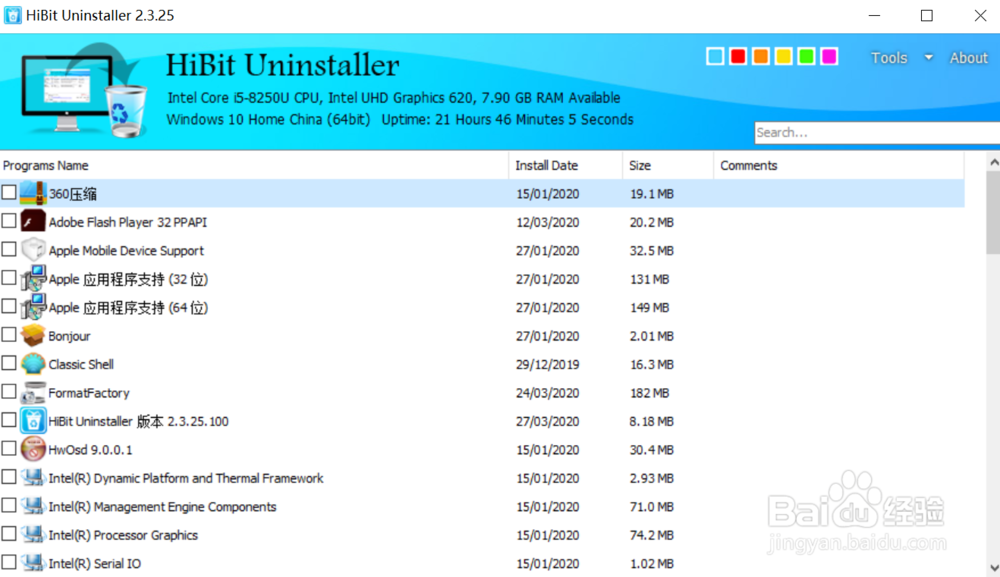Click the HiBit Uninstaller list entry icon
This screenshot has width=1000, height=577.
click(x=33, y=421)
